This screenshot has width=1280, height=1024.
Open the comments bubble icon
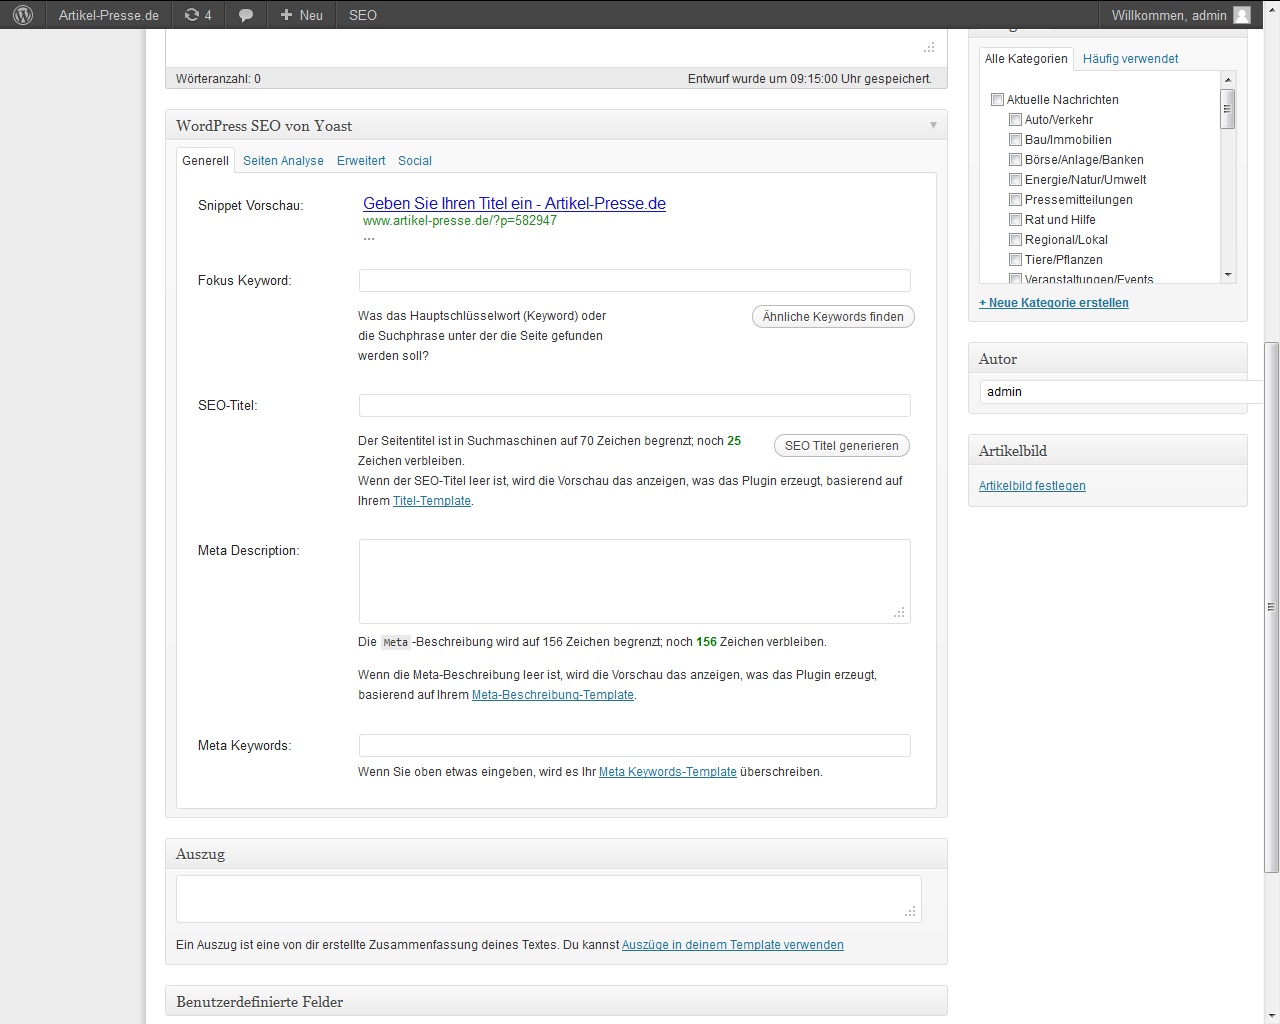pyautogui.click(x=246, y=15)
